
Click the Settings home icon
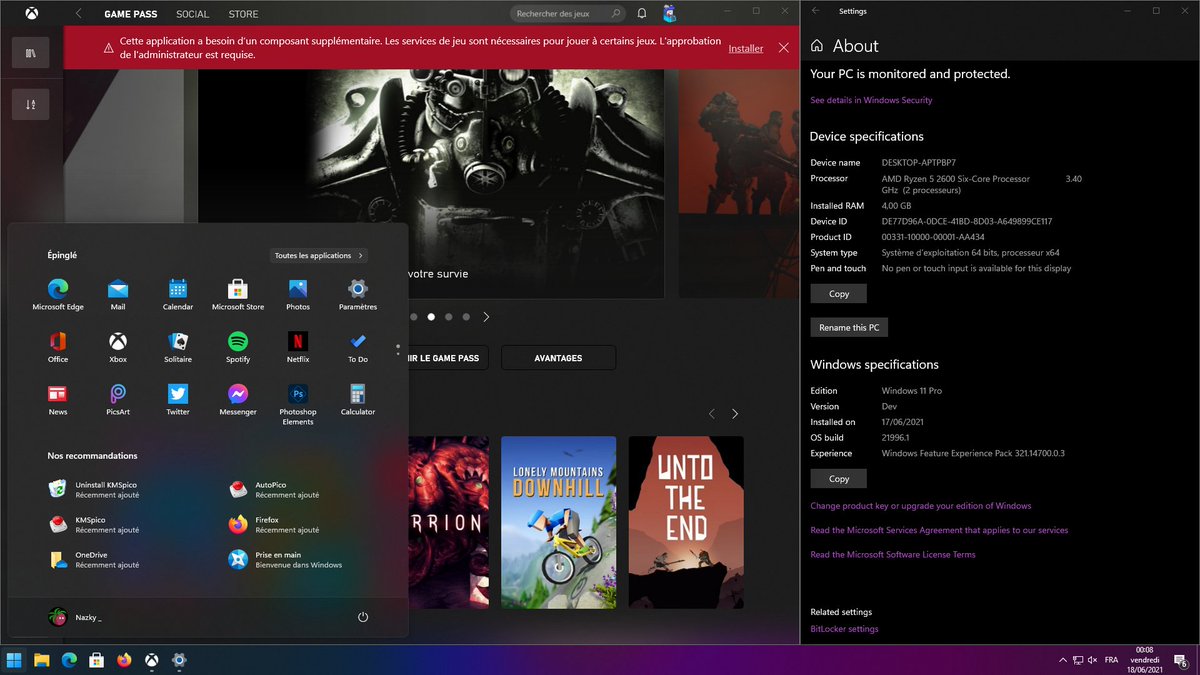(817, 46)
